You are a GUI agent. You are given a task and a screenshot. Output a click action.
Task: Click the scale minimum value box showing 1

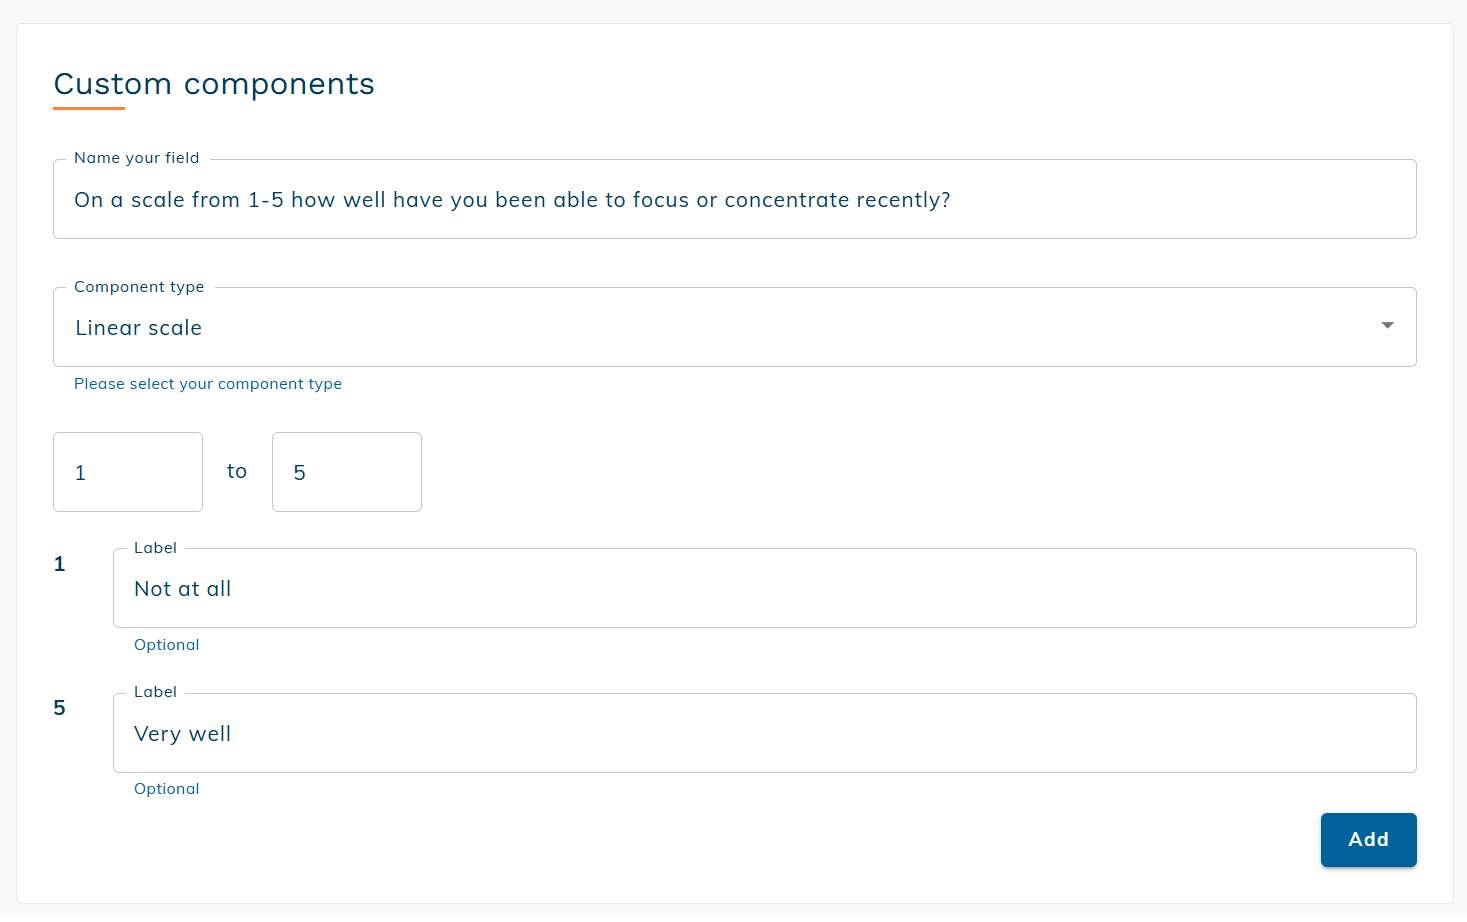127,471
